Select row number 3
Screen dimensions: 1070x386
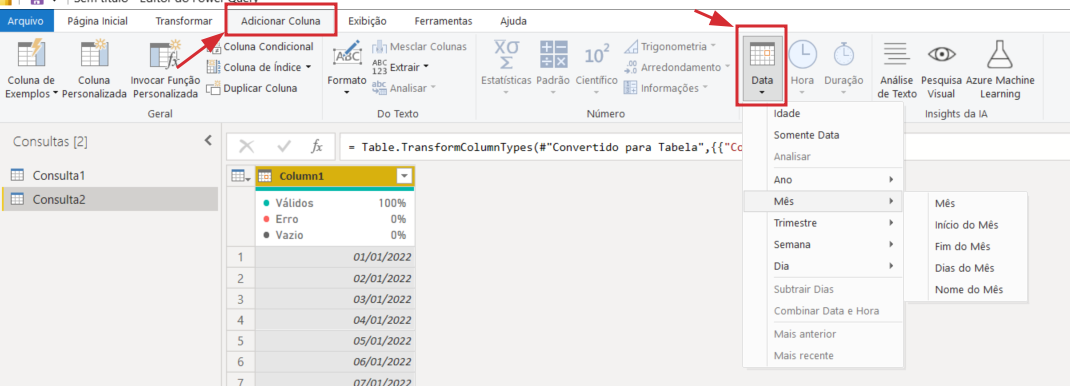point(240,299)
